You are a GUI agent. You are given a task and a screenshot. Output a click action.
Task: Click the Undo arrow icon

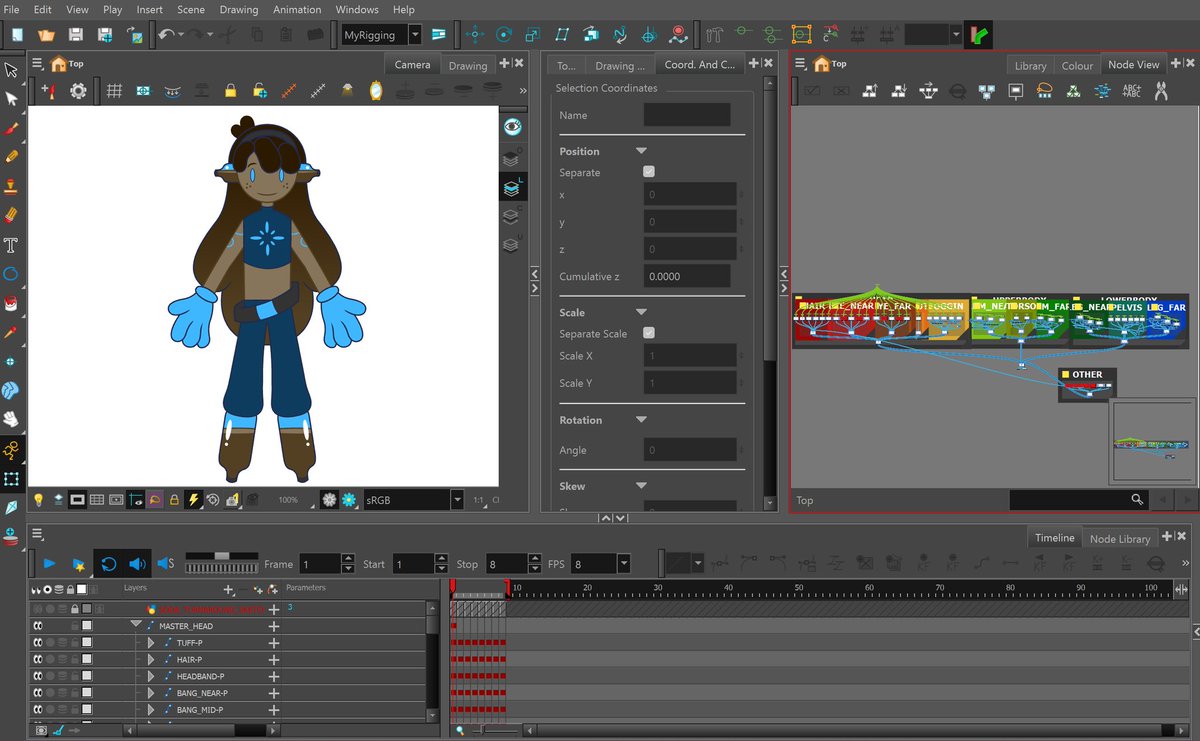coord(166,35)
